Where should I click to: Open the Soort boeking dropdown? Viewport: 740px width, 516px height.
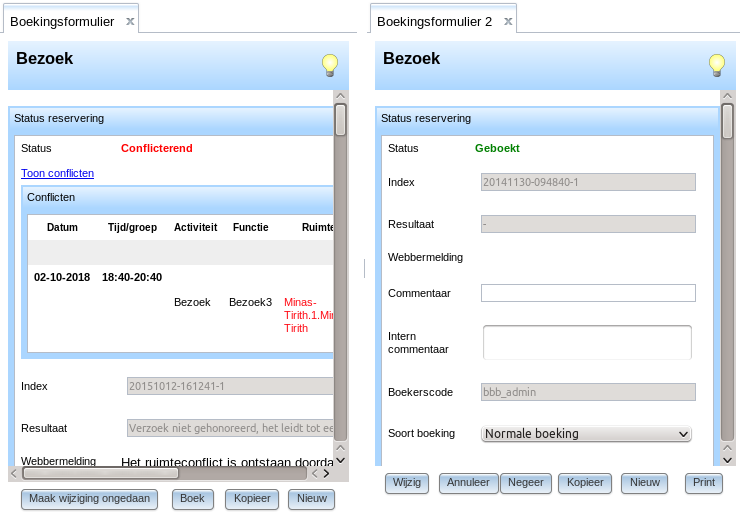point(586,434)
